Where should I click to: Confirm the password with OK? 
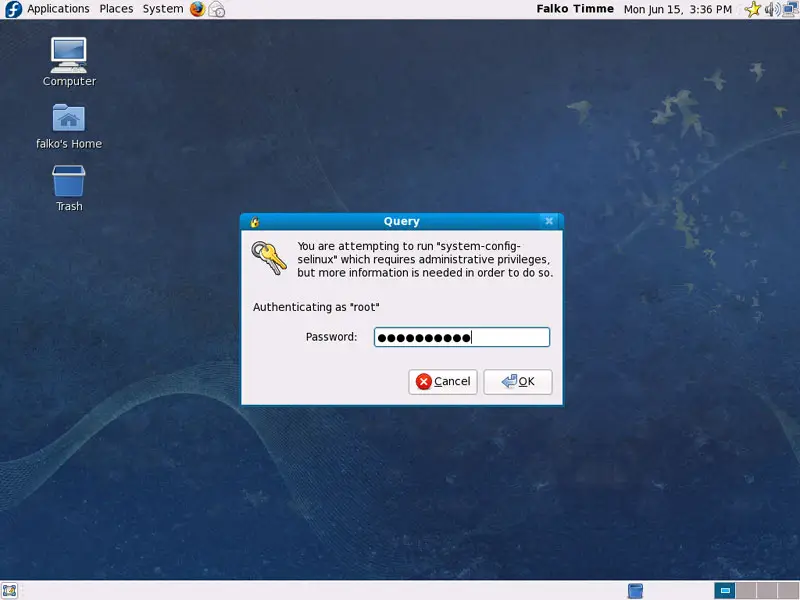pyautogui.click(x=518, y=382)
